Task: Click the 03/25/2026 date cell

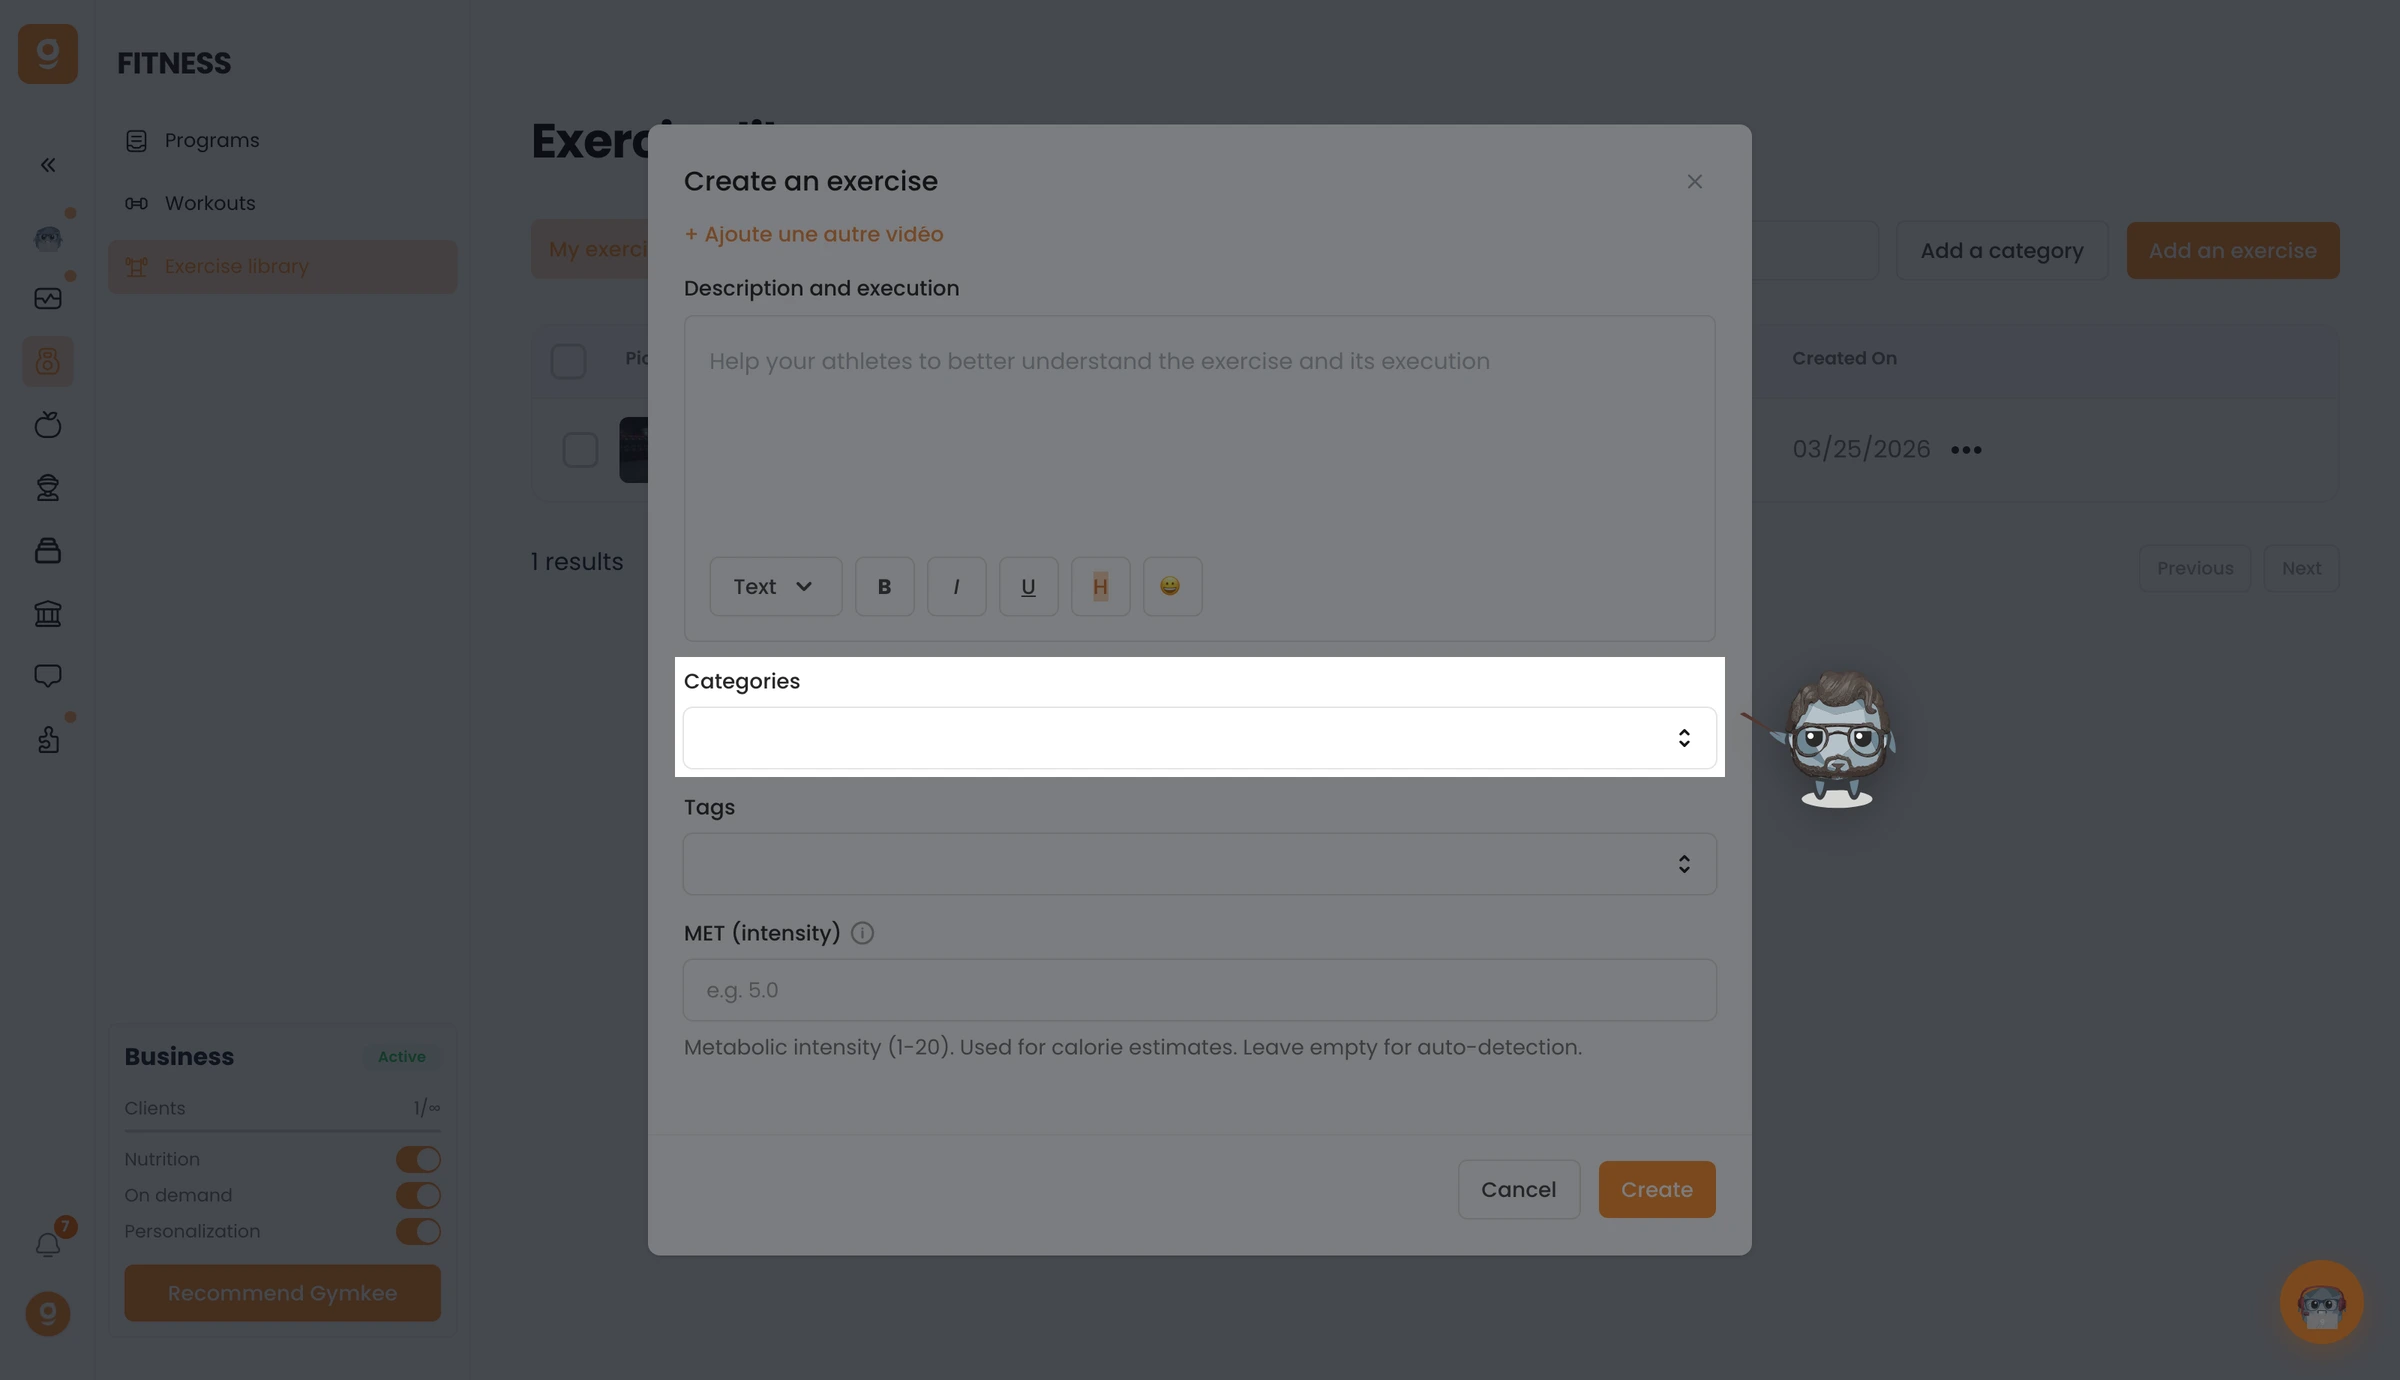Action: tap(1860, 449)
